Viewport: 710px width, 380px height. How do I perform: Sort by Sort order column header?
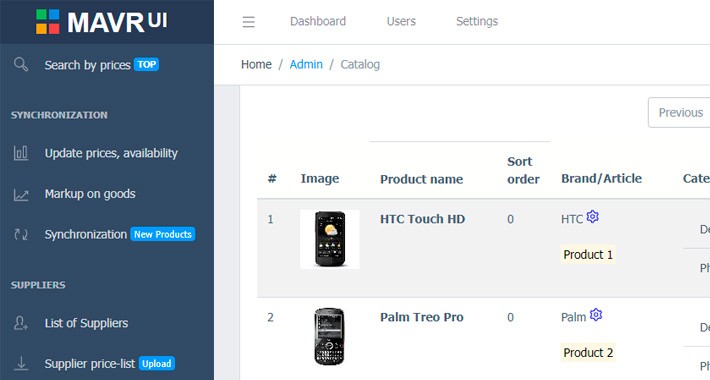[x=523, y=170]
